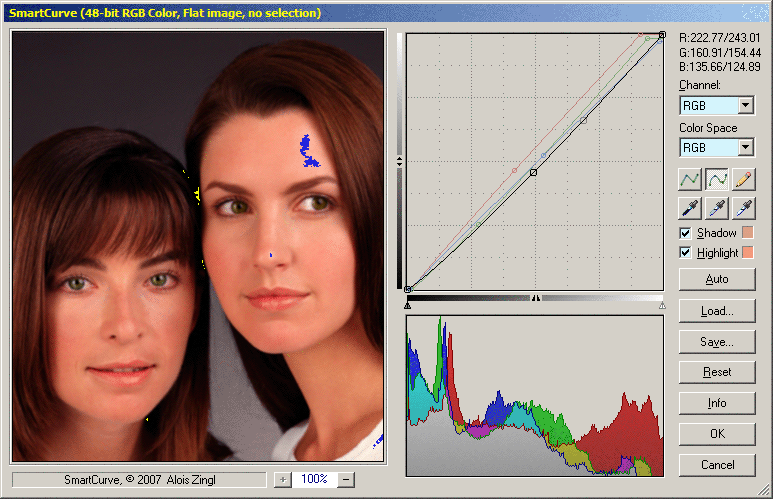Select the smooth spline curve mode icon
The width and height of the screenshot is (773, 499).
click(717, 179)
